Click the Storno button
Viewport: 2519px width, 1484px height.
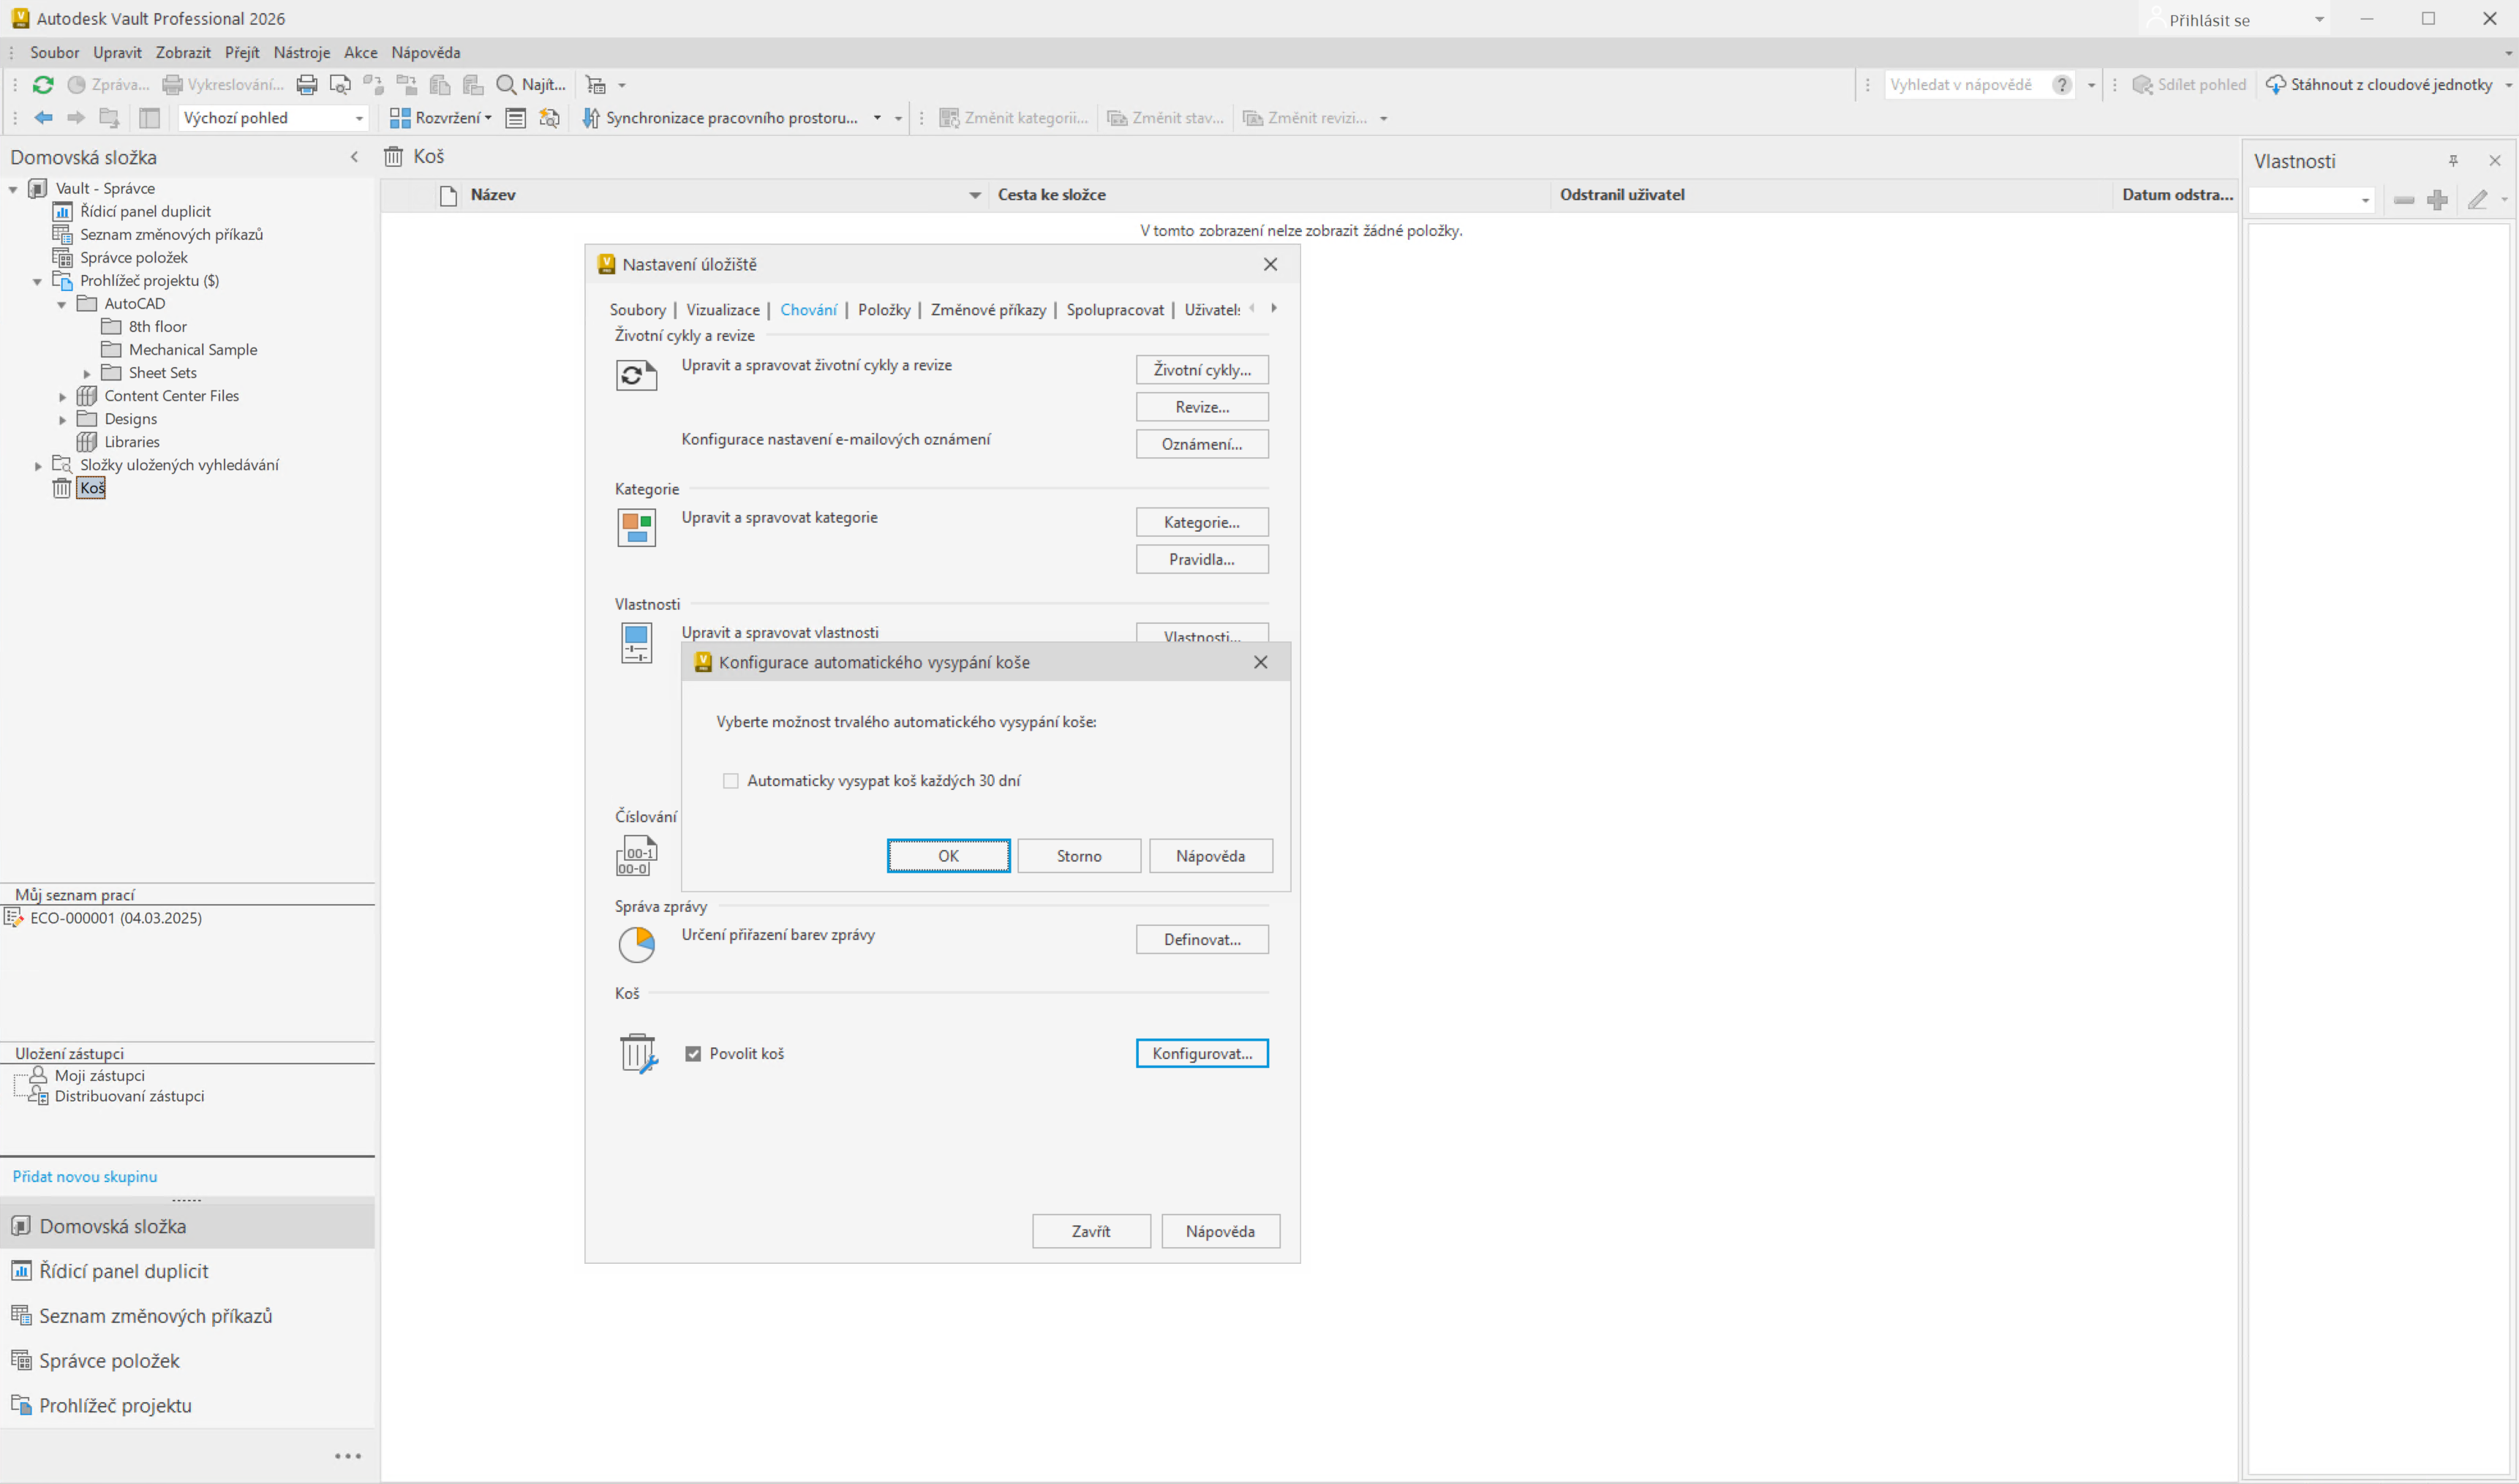1079,856
